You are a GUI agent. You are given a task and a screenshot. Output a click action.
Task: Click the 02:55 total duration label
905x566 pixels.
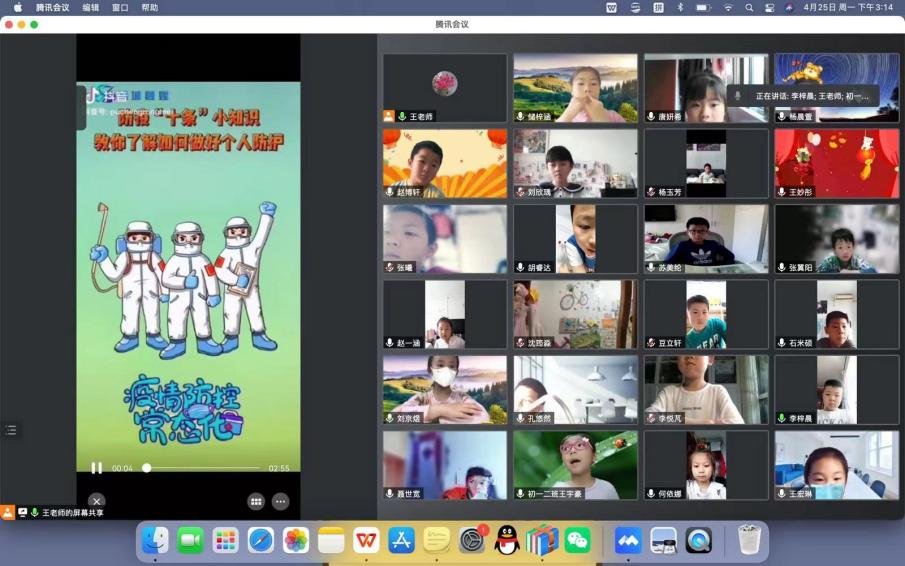tap(279, 468)
